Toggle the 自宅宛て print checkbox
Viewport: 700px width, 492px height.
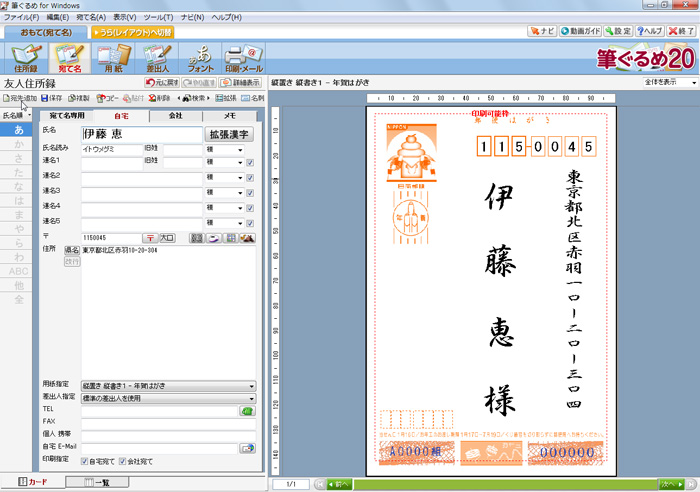point(85,462)
